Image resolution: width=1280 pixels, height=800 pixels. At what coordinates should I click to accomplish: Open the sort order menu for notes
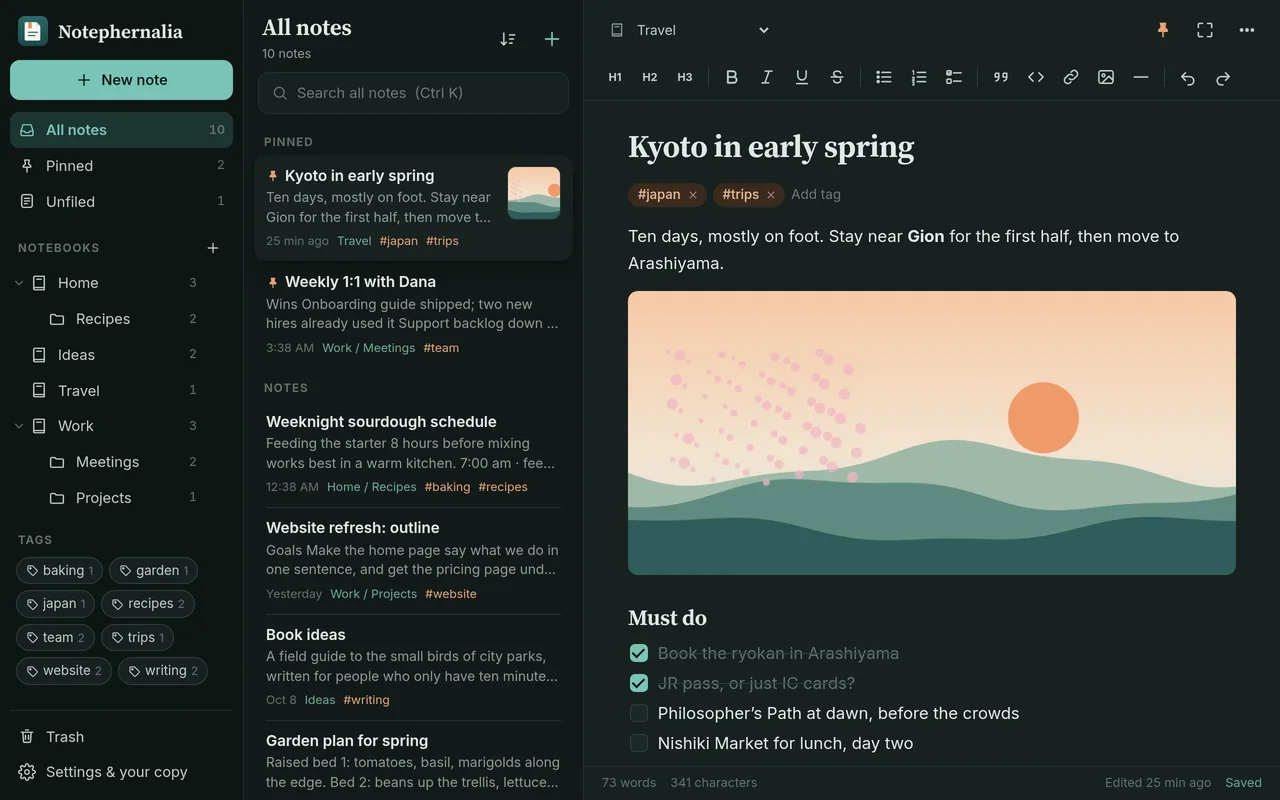508,39
